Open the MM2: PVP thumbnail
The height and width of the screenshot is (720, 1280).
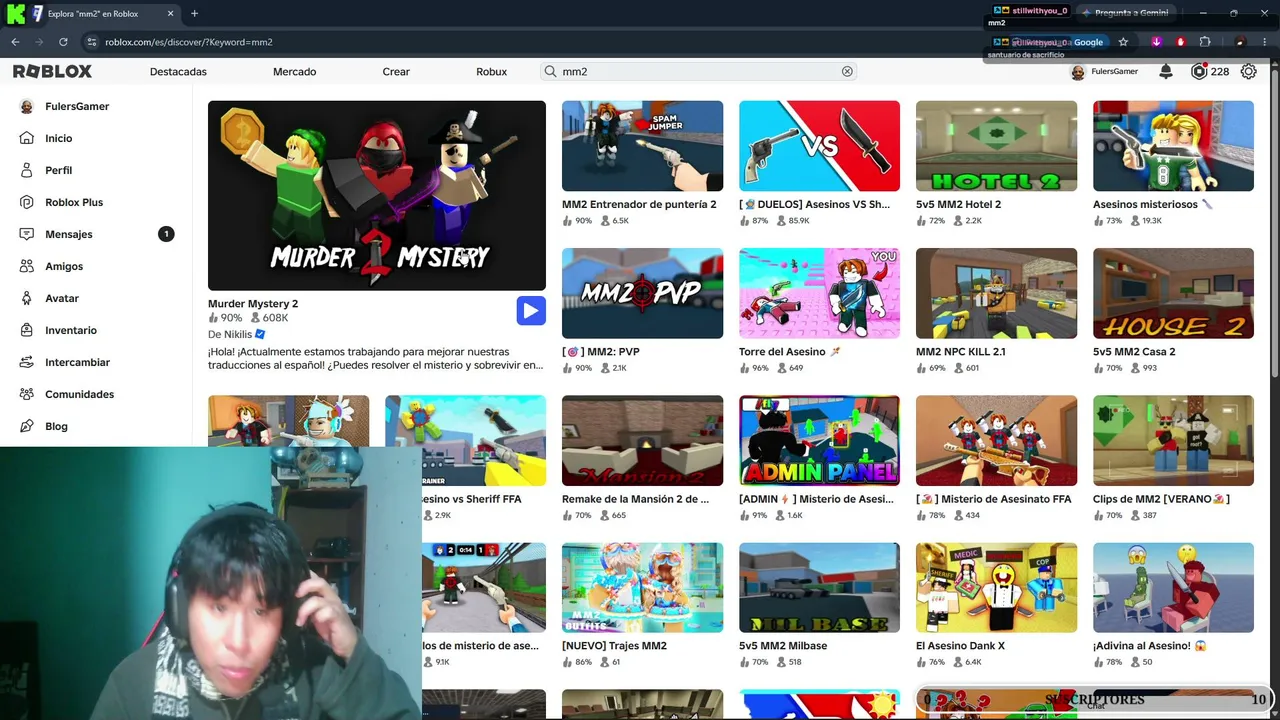(x=642, y=293)
